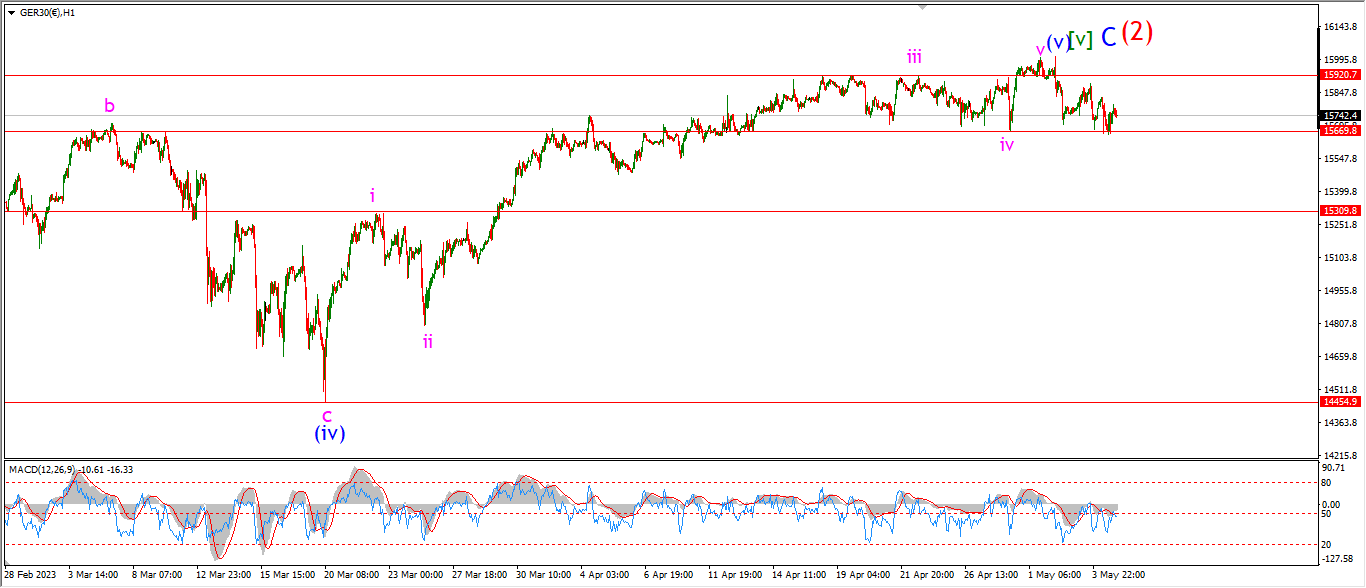Click the 15309.8 price level tag

click(1339, 211)
